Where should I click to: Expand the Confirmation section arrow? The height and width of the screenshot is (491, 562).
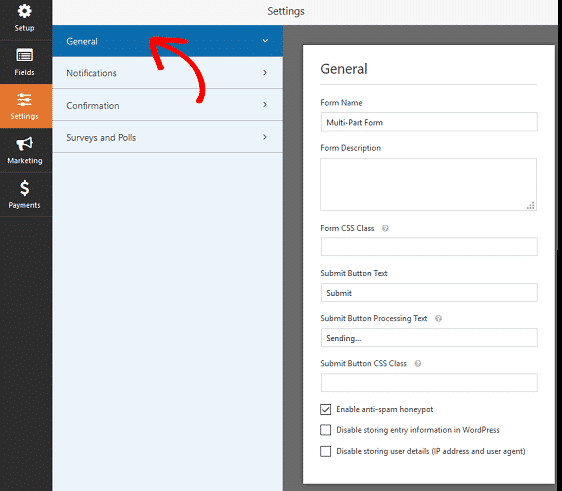pos(265,105)
